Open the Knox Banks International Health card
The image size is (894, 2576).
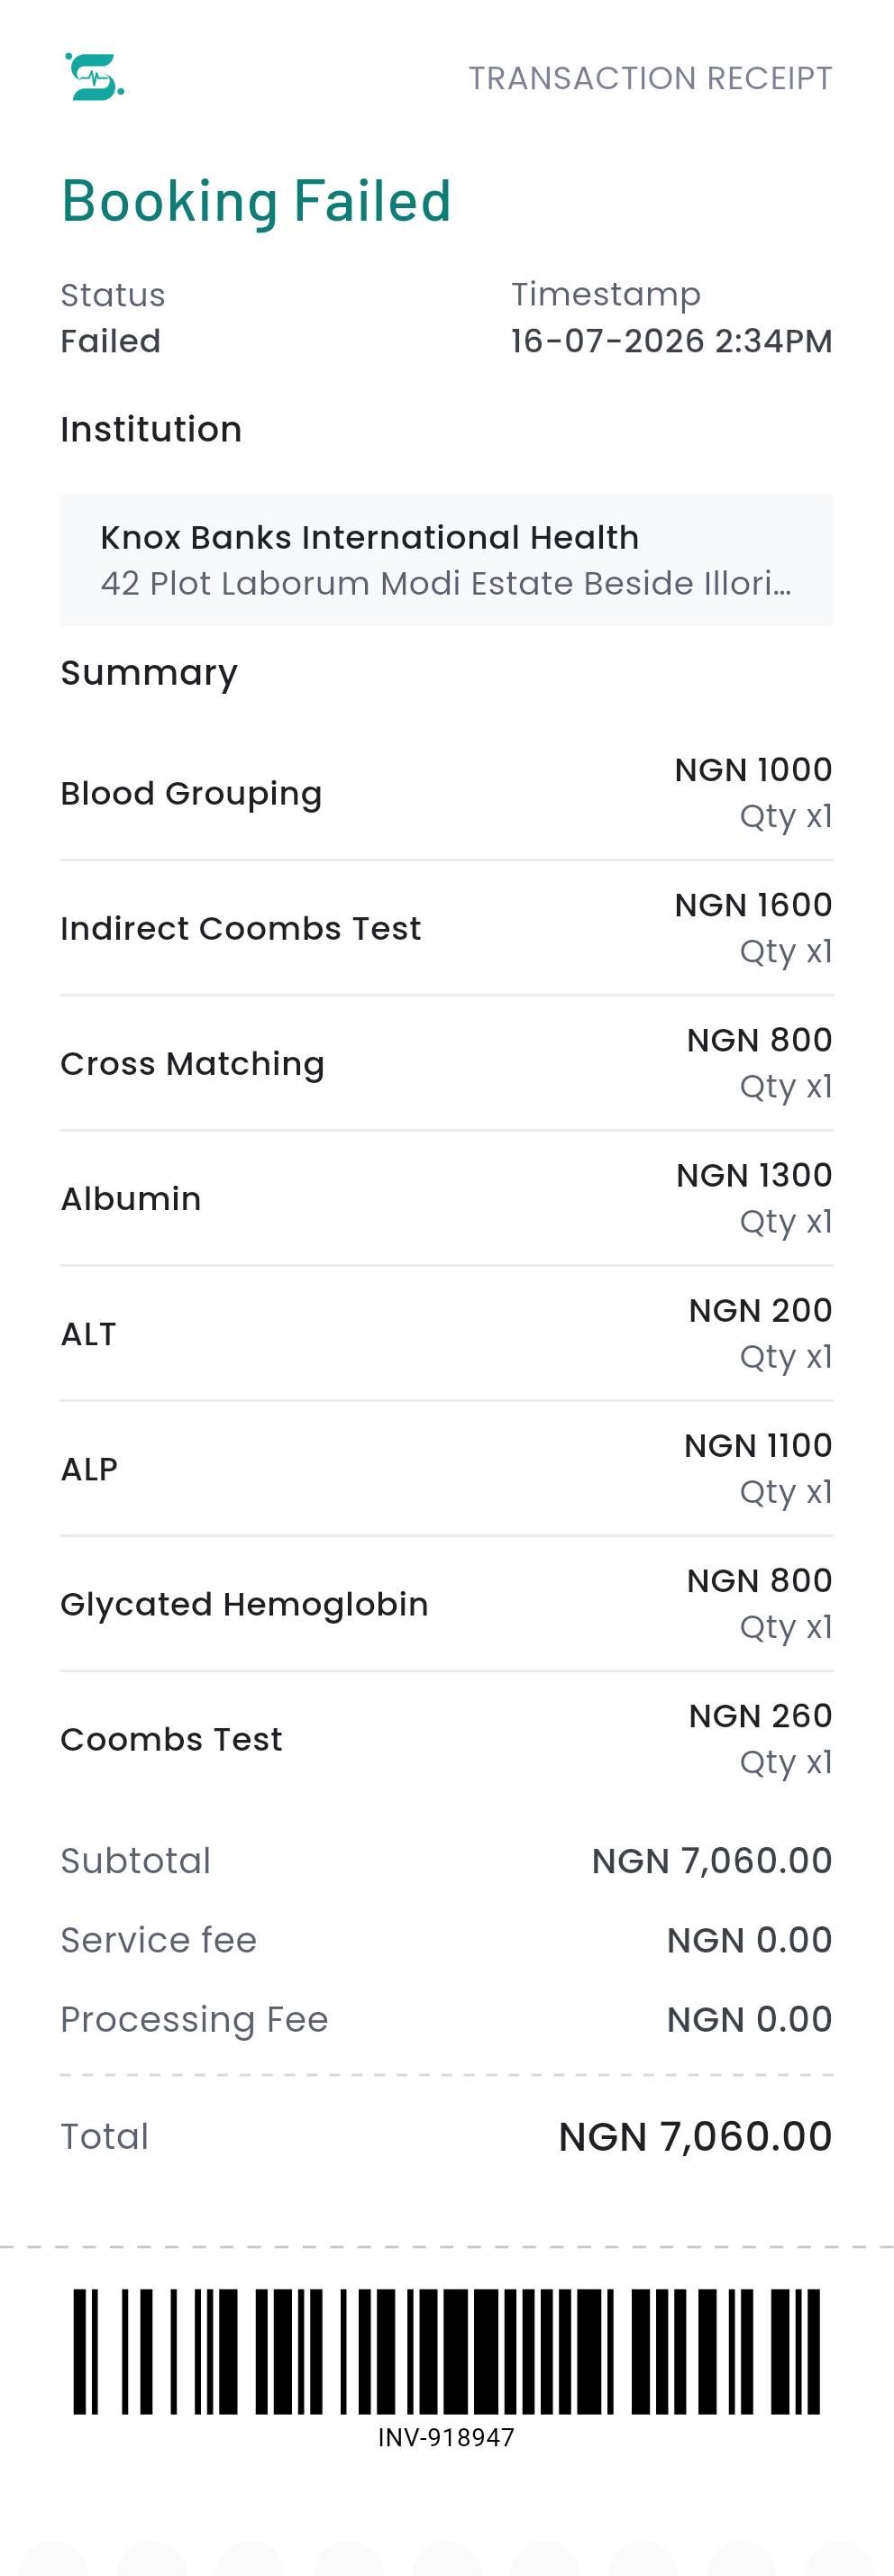pos(447,560)
